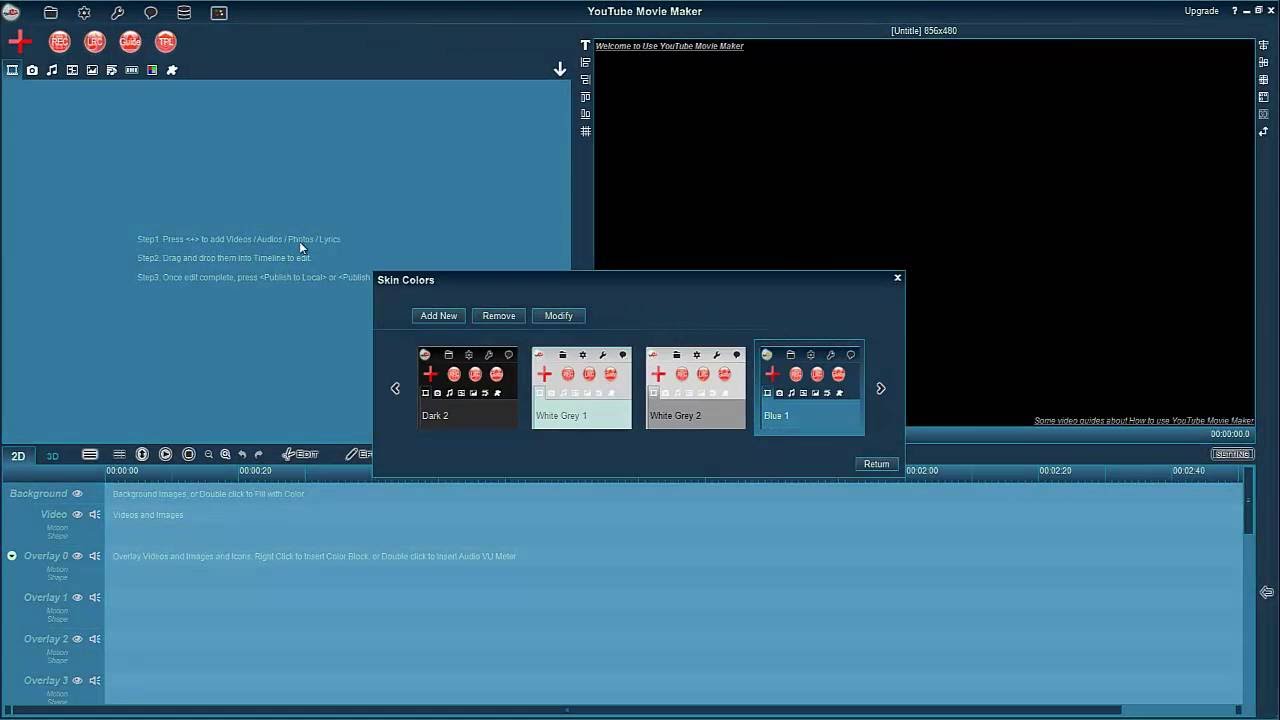Toggle visibility eye of Overlay 0 track
This screenshot has height=720, width=1280.
[77, 556]
